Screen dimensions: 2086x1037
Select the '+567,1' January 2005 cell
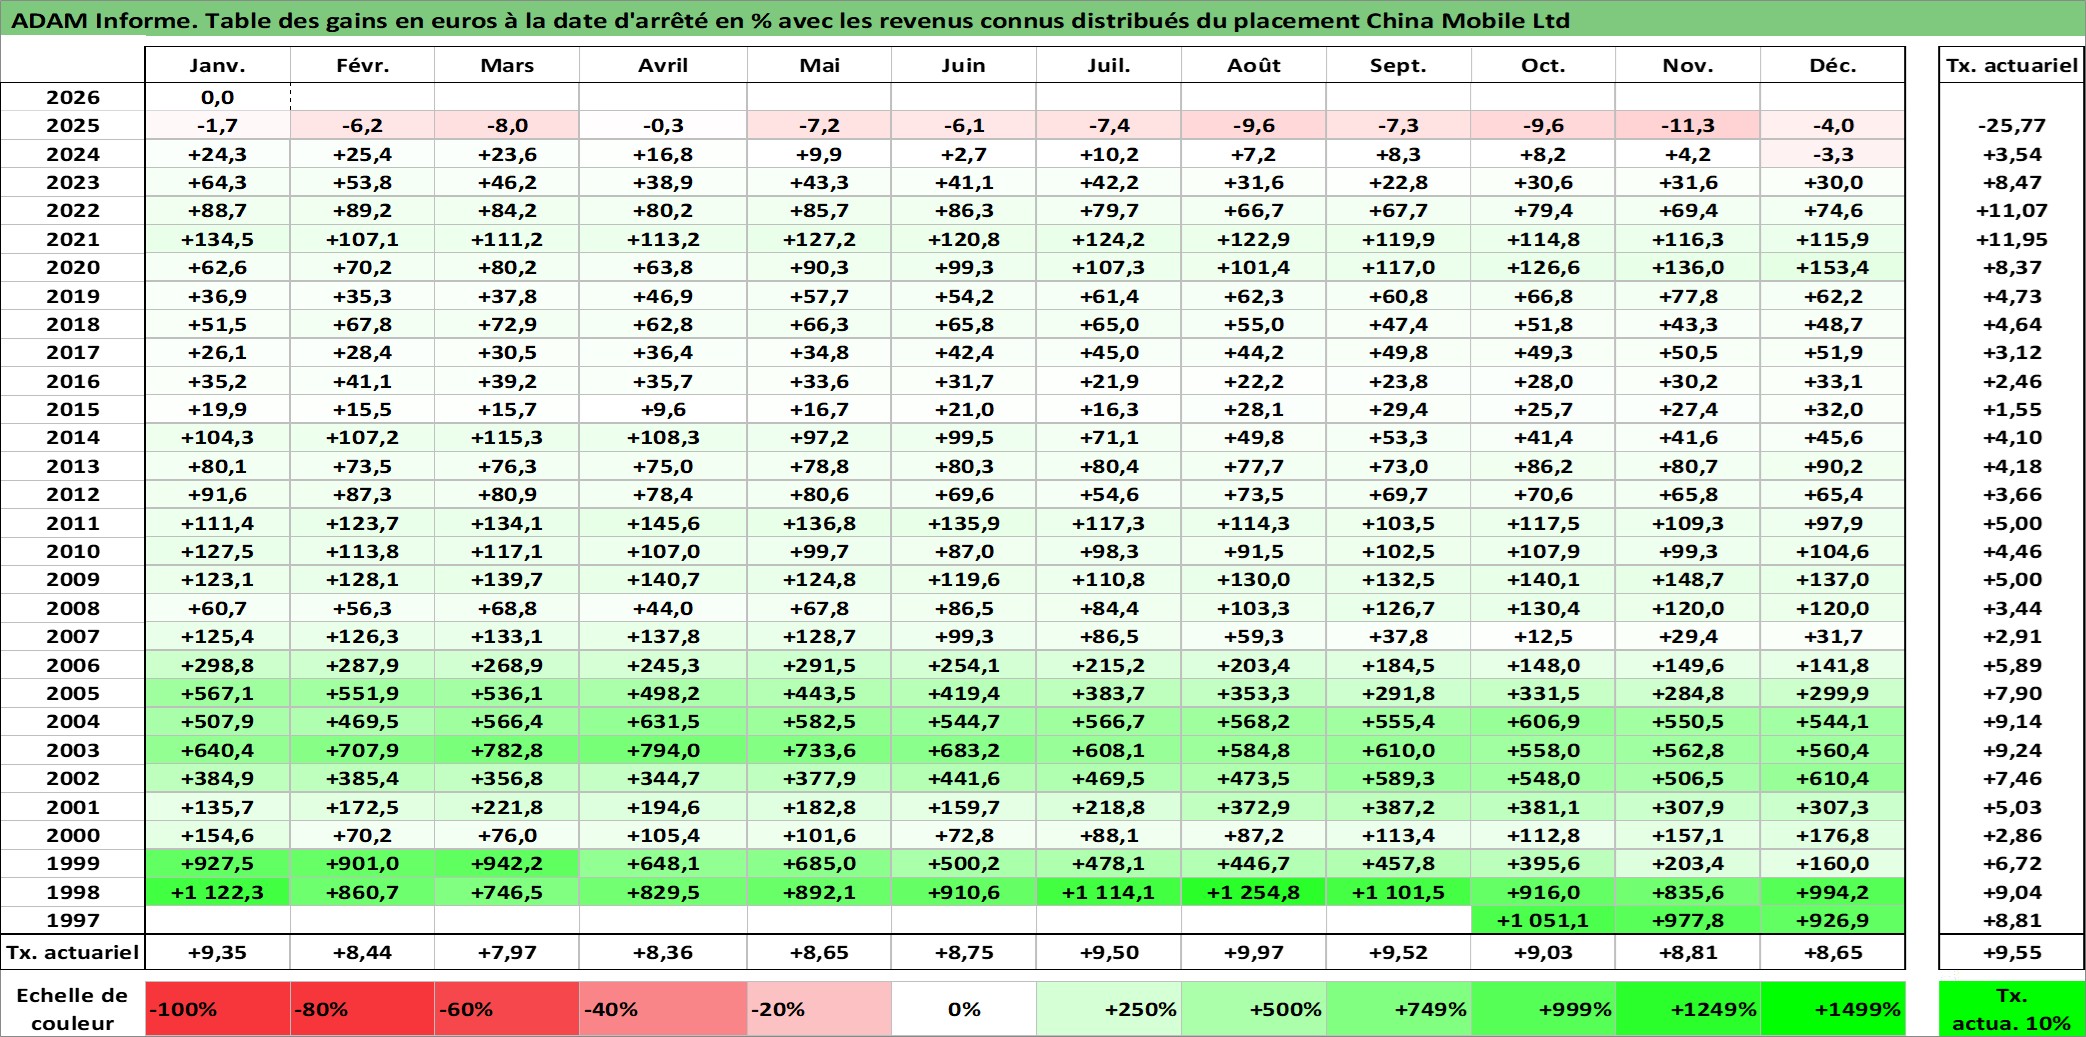tap(218, 693)
